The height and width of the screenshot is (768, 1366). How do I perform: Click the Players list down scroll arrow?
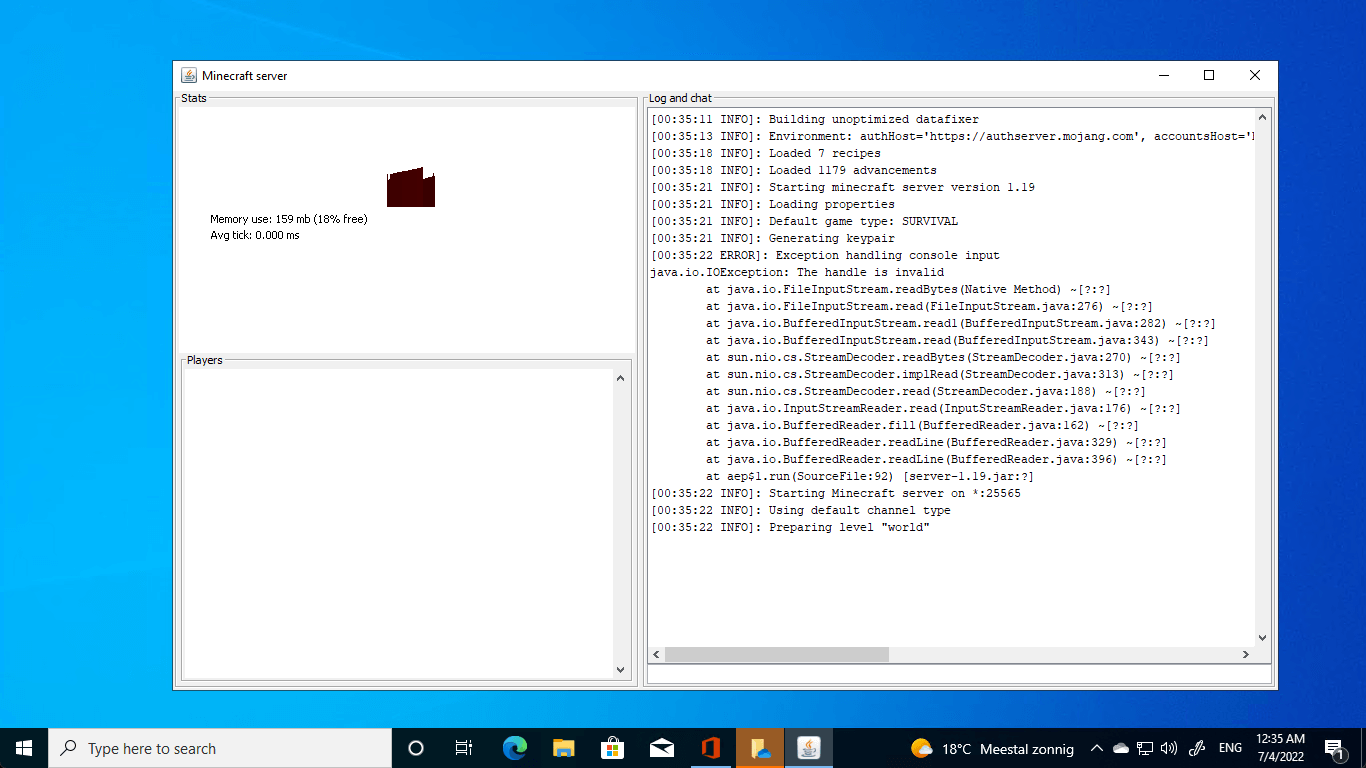(x=620, y=670)
